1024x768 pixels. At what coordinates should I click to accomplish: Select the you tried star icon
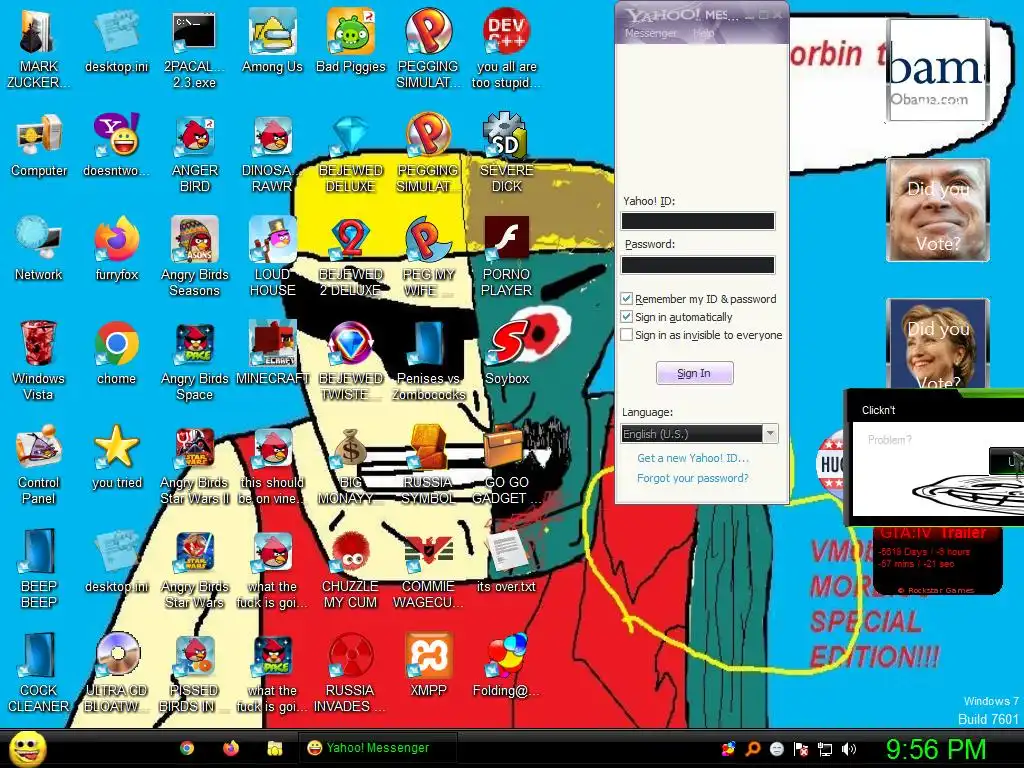pyautogui.click(x=116, y=456)
